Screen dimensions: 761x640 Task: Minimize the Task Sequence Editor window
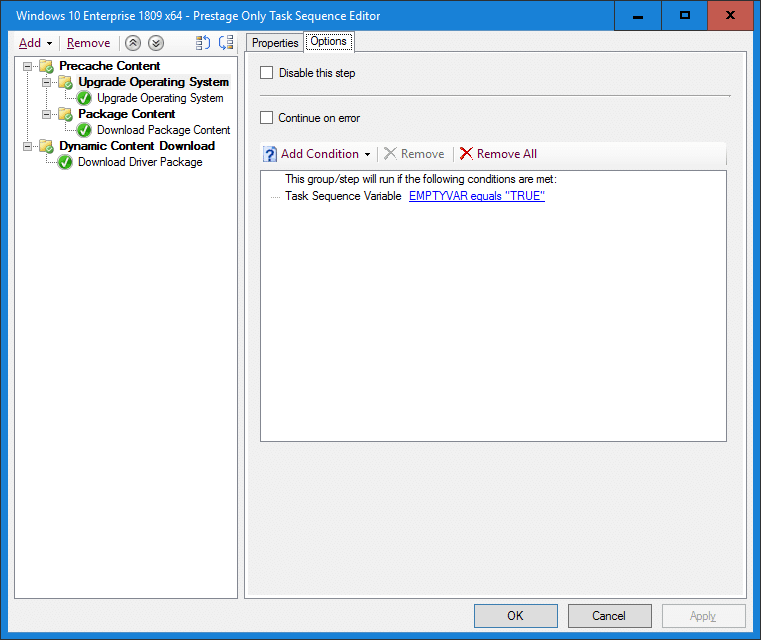(x=638, y=16)
